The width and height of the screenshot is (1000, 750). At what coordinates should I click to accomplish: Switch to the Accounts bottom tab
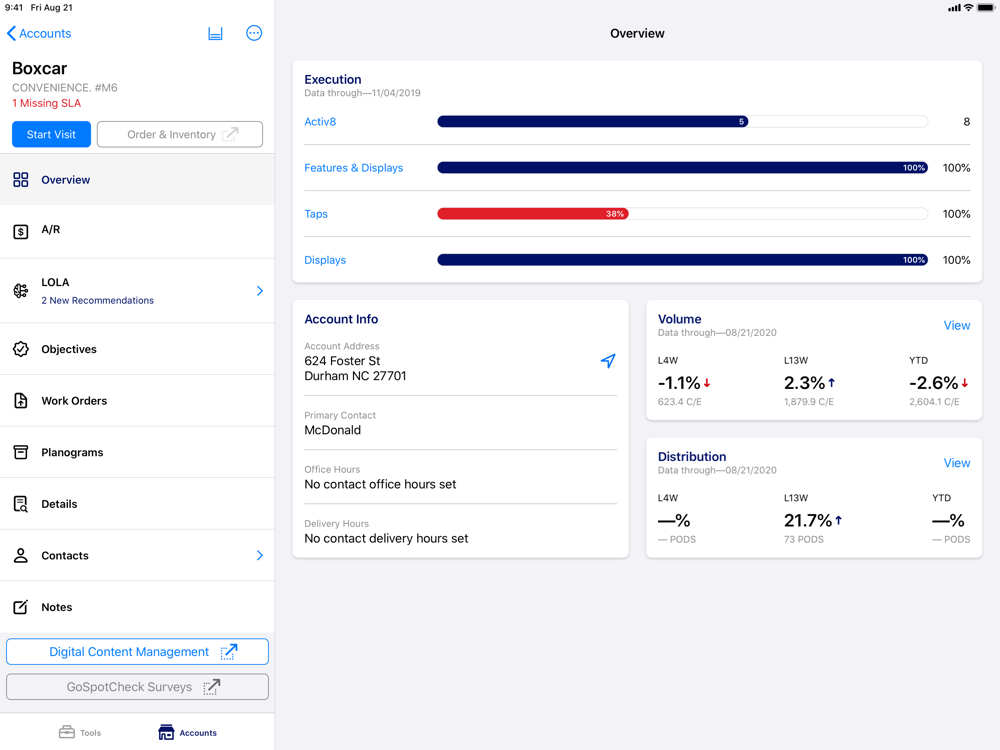188,732
